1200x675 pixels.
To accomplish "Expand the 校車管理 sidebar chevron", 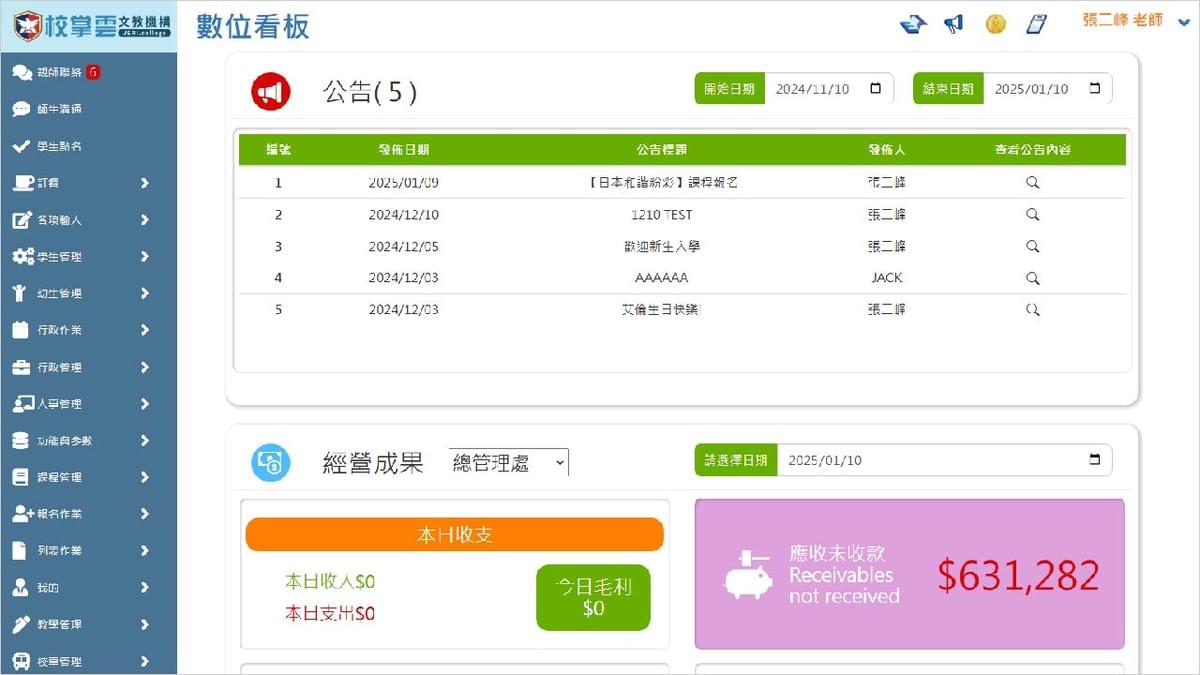I will tap(145, 661).
